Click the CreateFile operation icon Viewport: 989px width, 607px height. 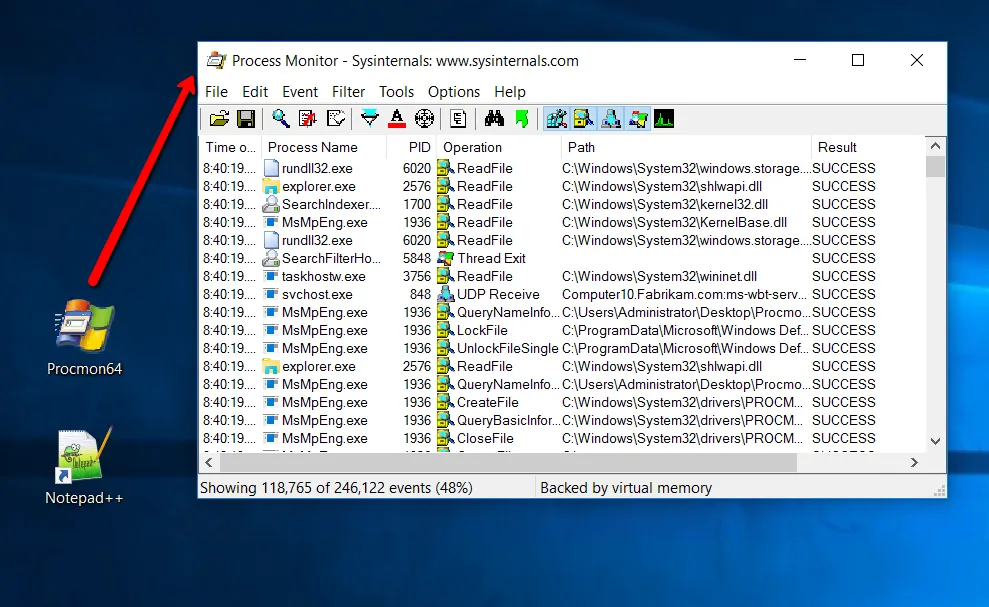point(446,403)
